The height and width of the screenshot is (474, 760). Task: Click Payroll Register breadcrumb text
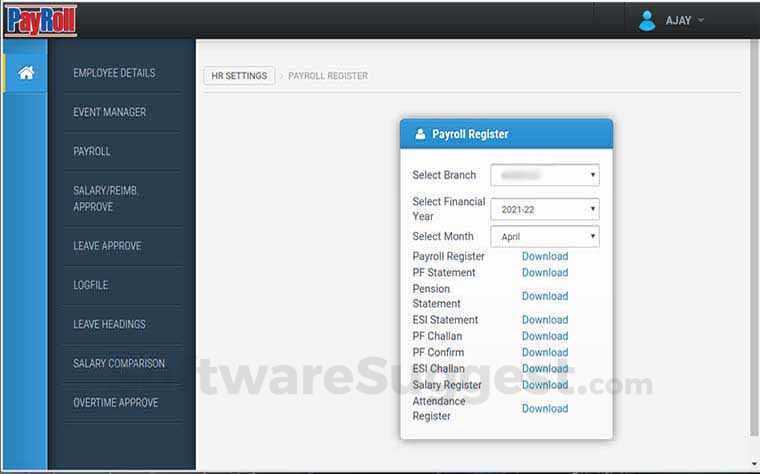point(328,76)
